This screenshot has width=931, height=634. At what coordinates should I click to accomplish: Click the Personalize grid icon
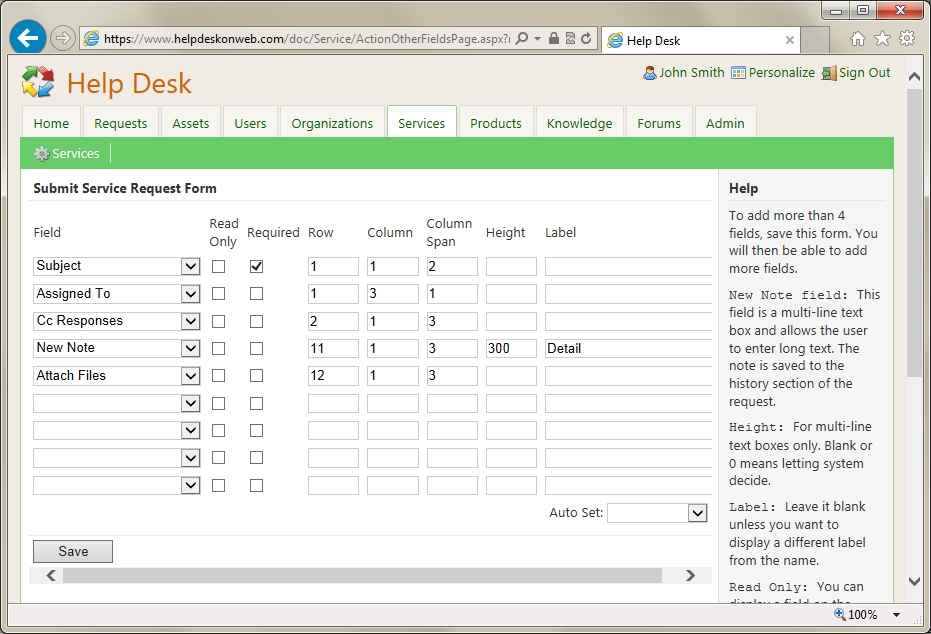coord(738,73)
